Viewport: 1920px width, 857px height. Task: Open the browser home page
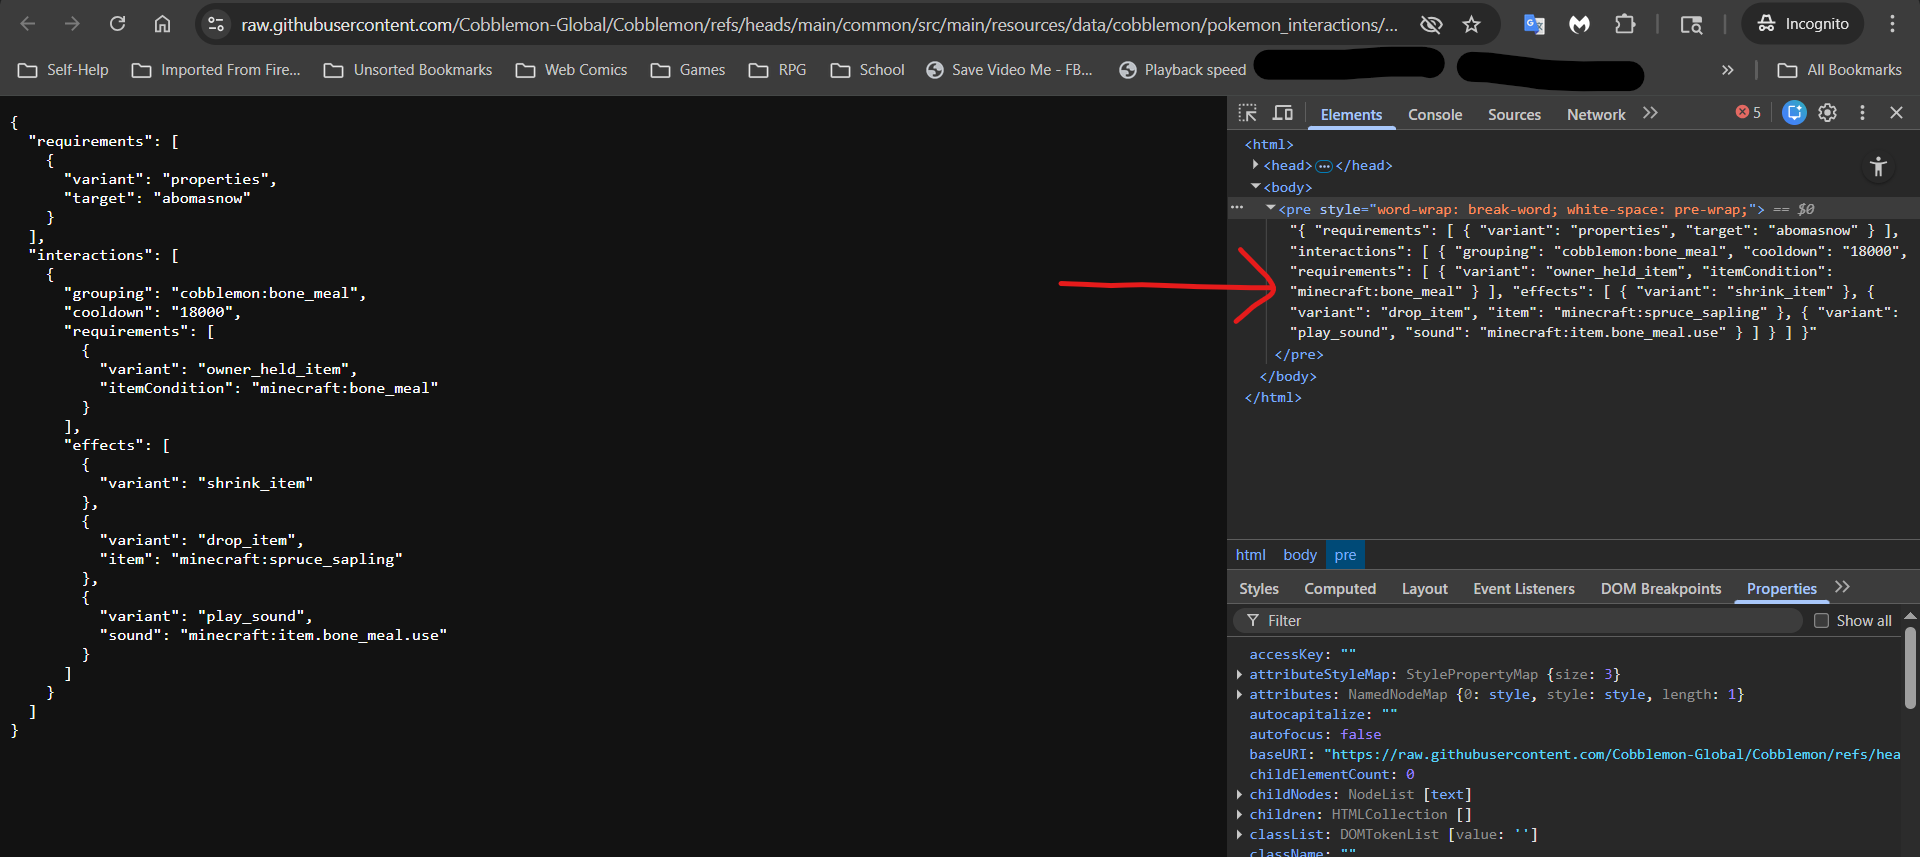[x=162, y=24]
